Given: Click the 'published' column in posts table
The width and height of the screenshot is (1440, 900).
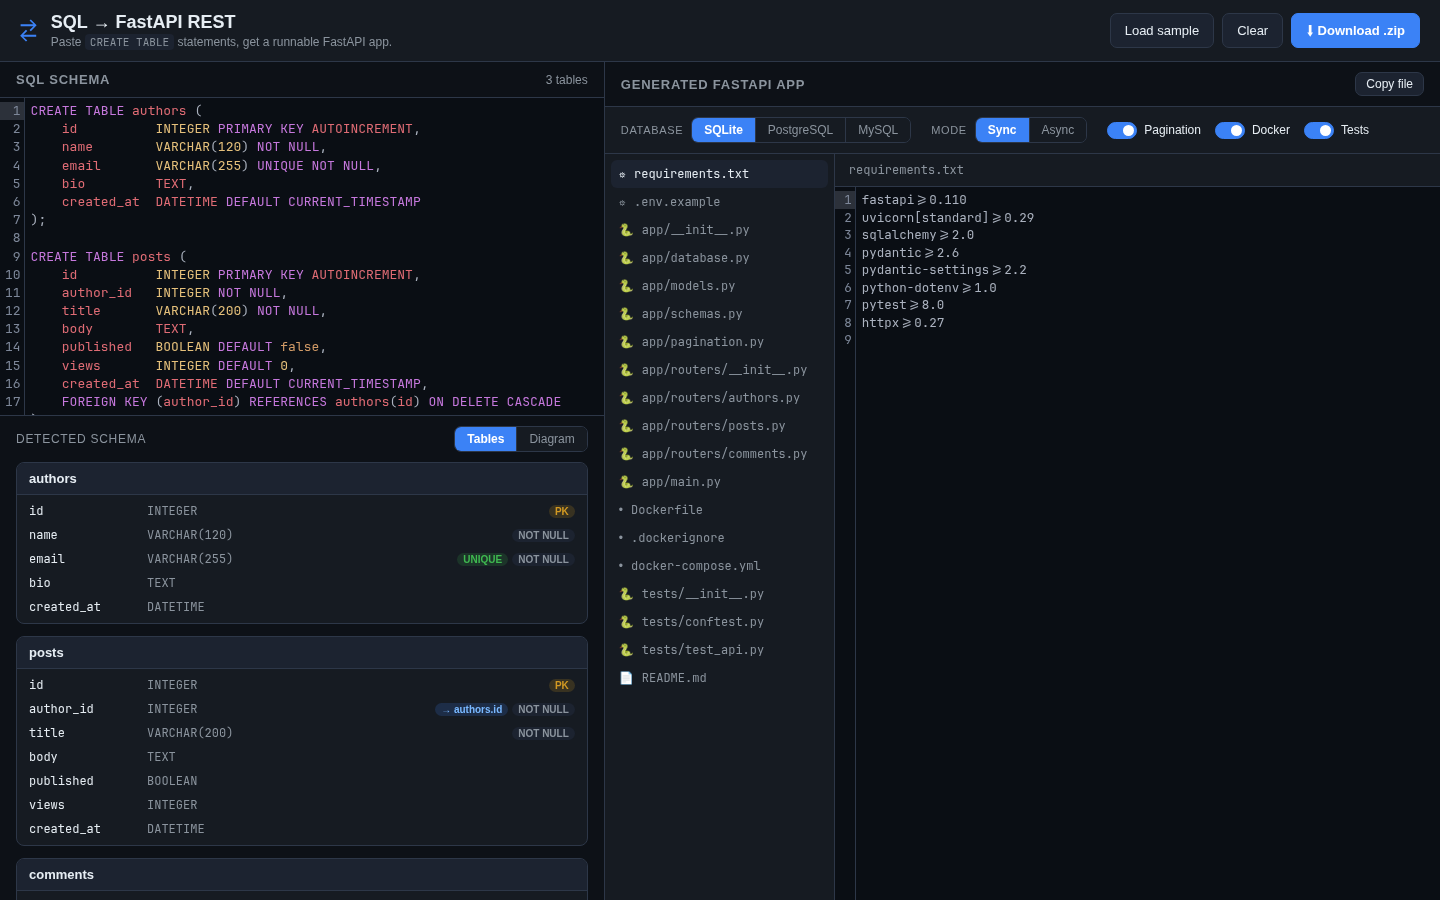Looking at the screenshot, I should [x=61, y=781].
